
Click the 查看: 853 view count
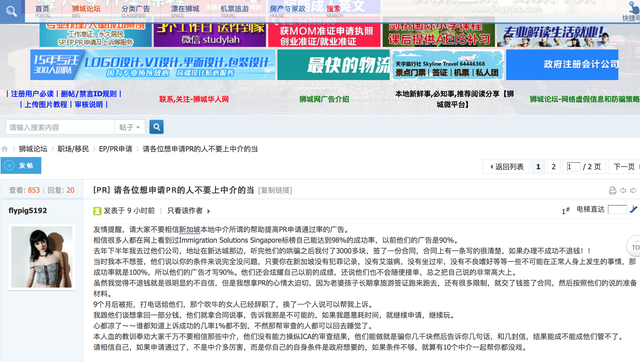pos(24,190)
